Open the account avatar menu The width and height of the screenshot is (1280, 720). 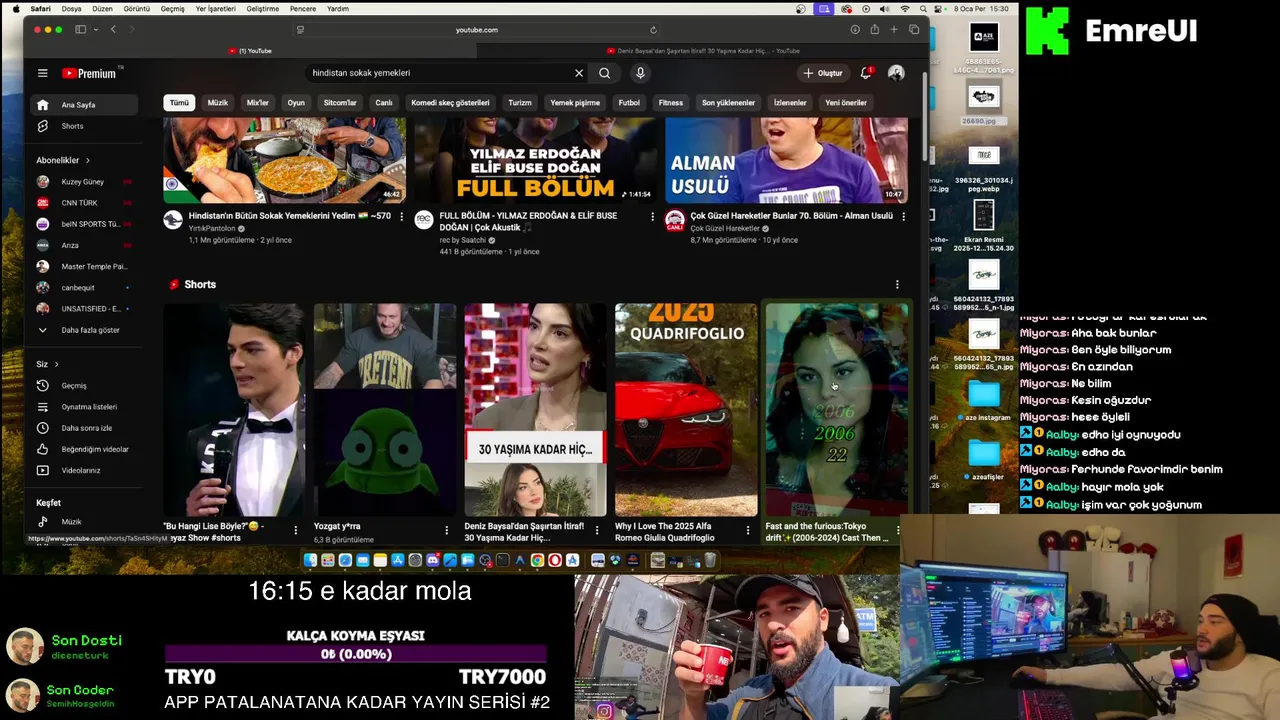896,73
